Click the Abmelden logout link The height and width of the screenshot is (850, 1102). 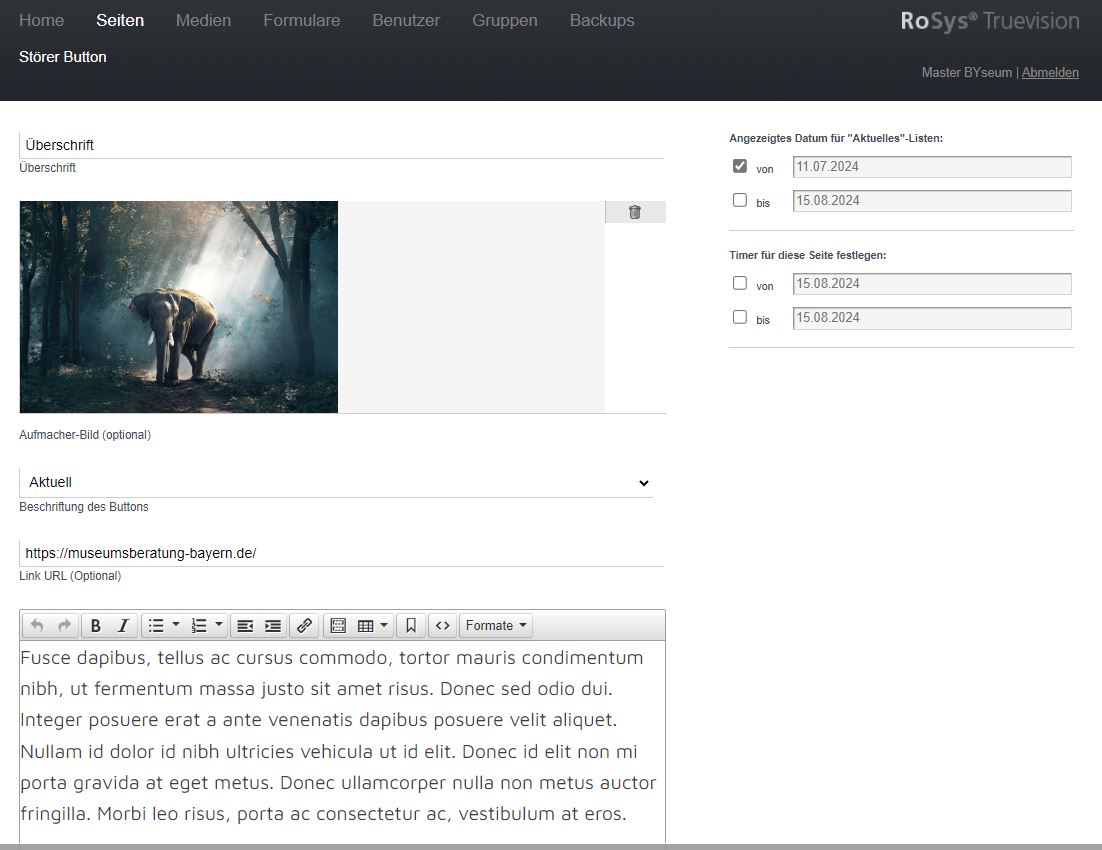[x=1049, y=72]
